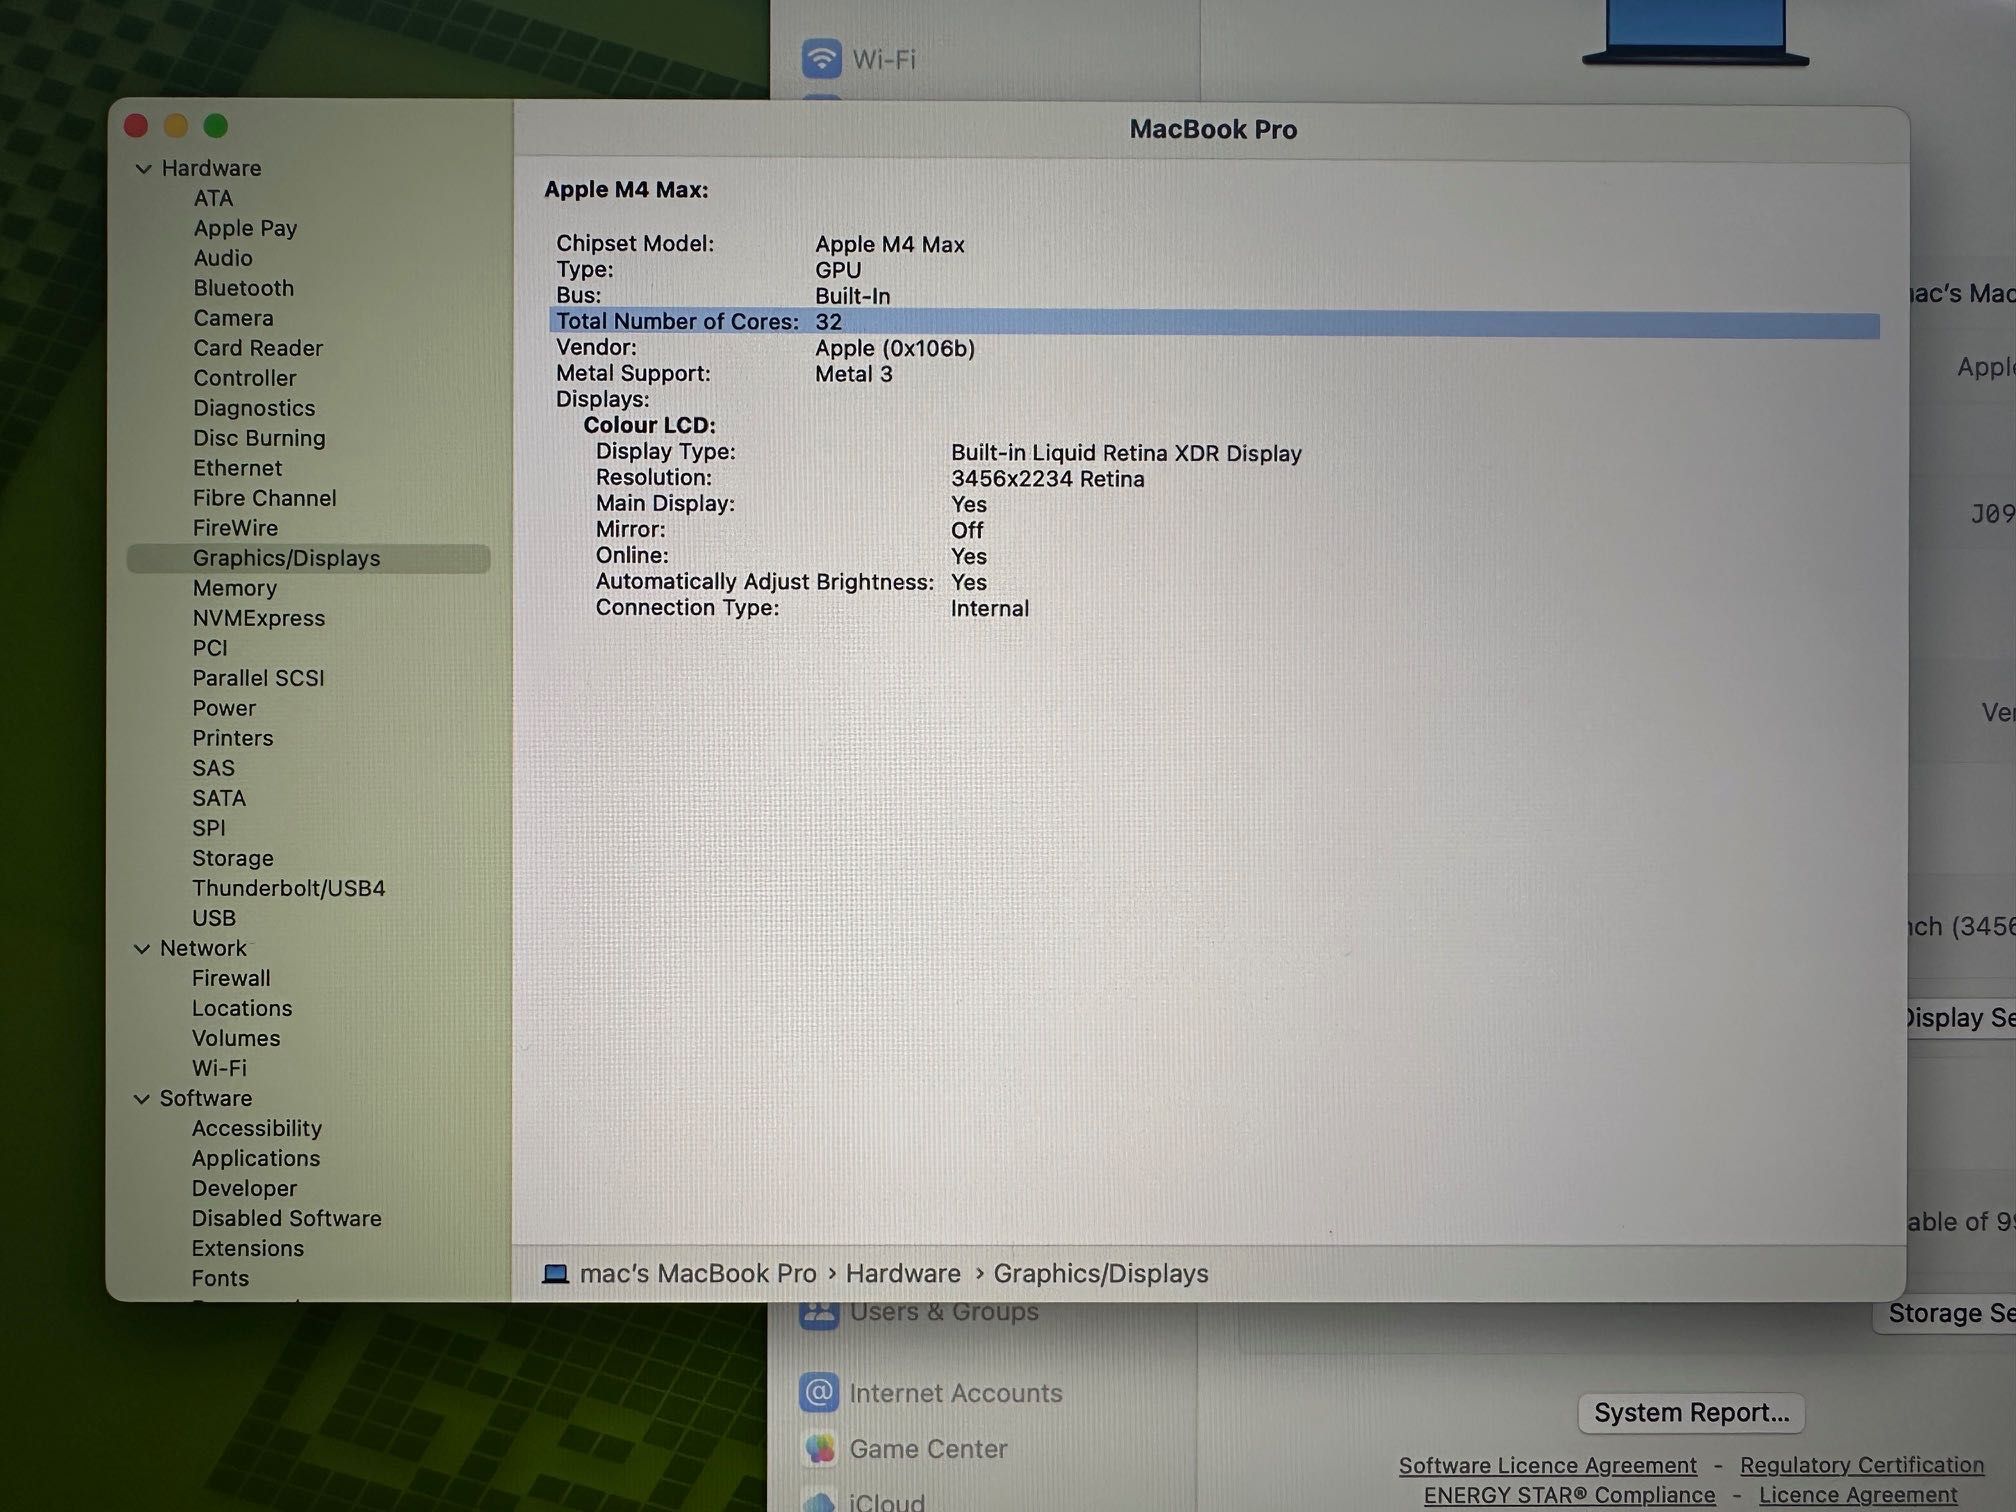Screen dimensions: 2016x1512
Task: Open Disabled Software entry
Action: 286,1218
